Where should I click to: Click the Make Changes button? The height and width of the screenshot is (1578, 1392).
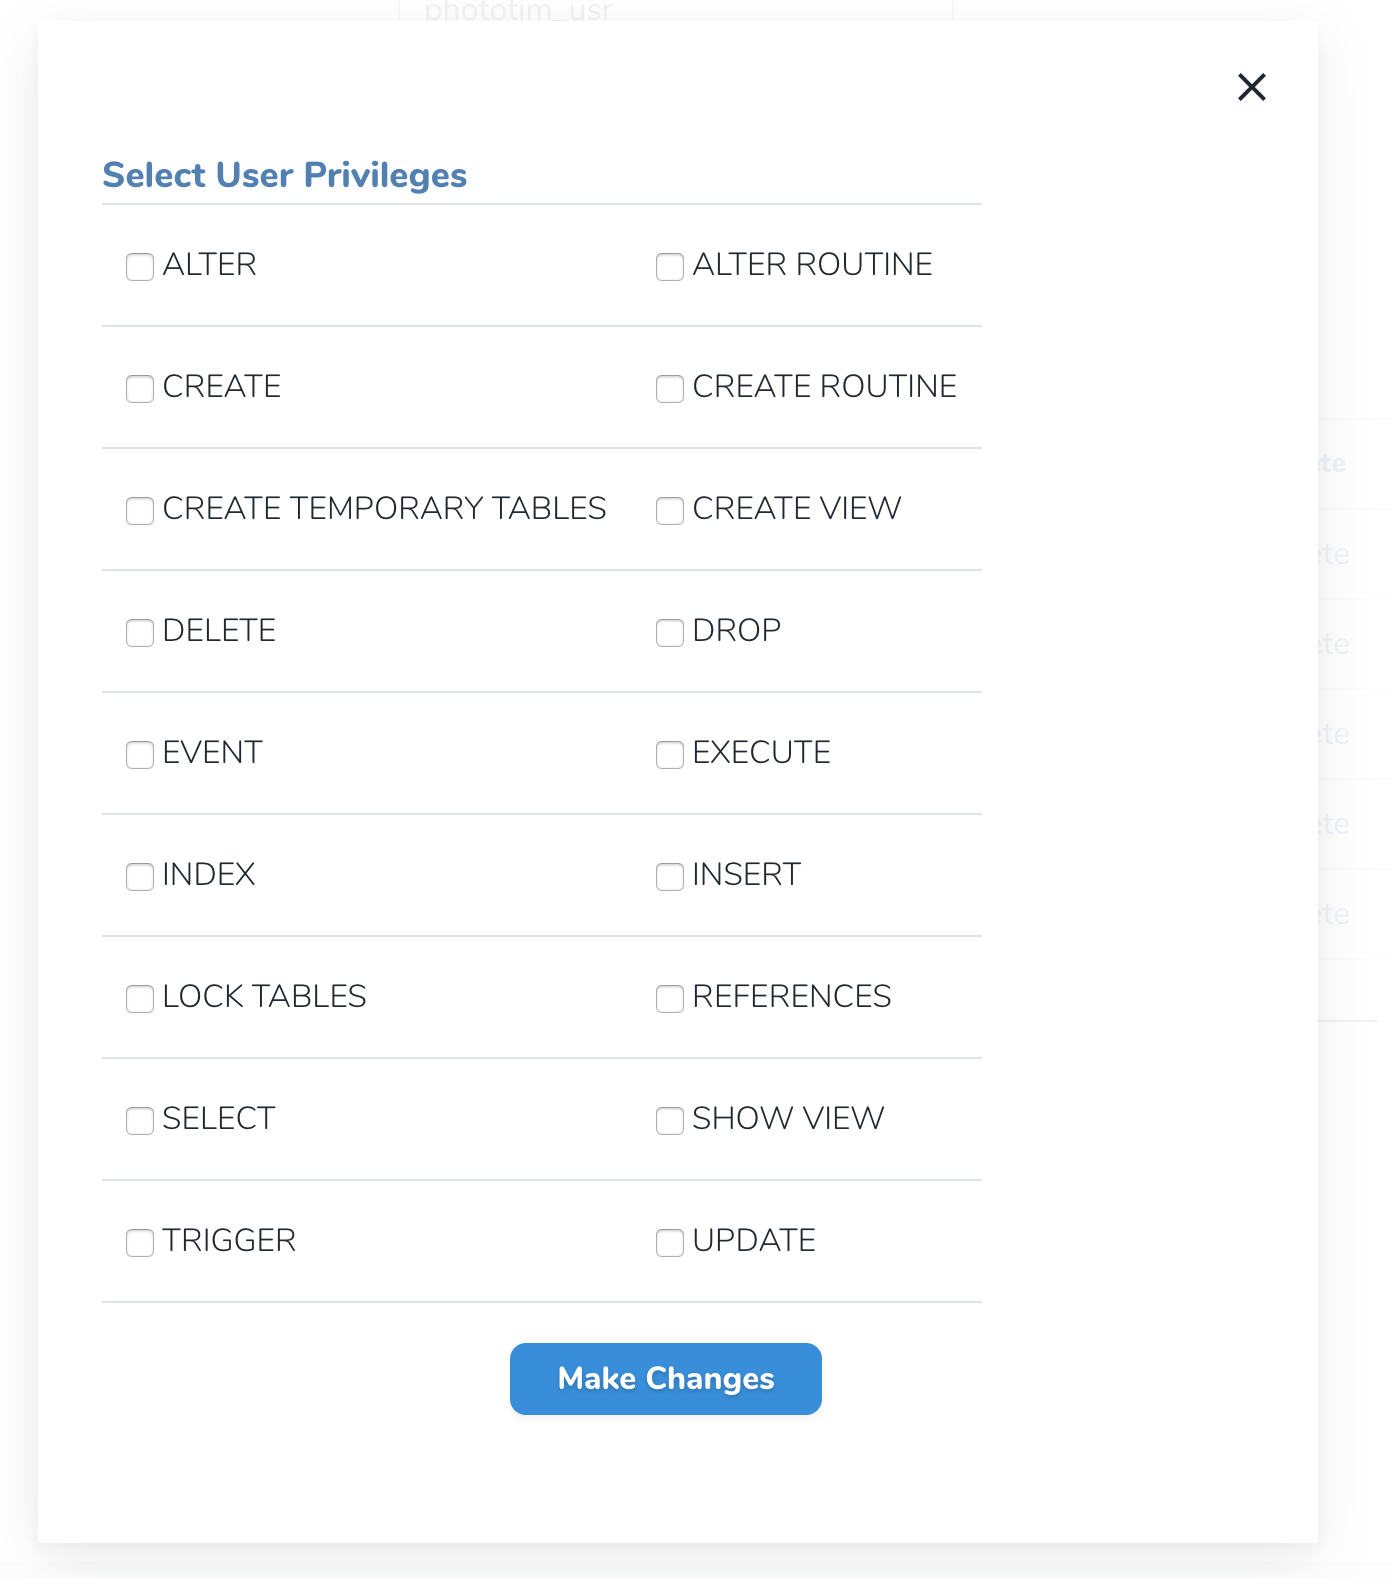(x=665, y=1378)
